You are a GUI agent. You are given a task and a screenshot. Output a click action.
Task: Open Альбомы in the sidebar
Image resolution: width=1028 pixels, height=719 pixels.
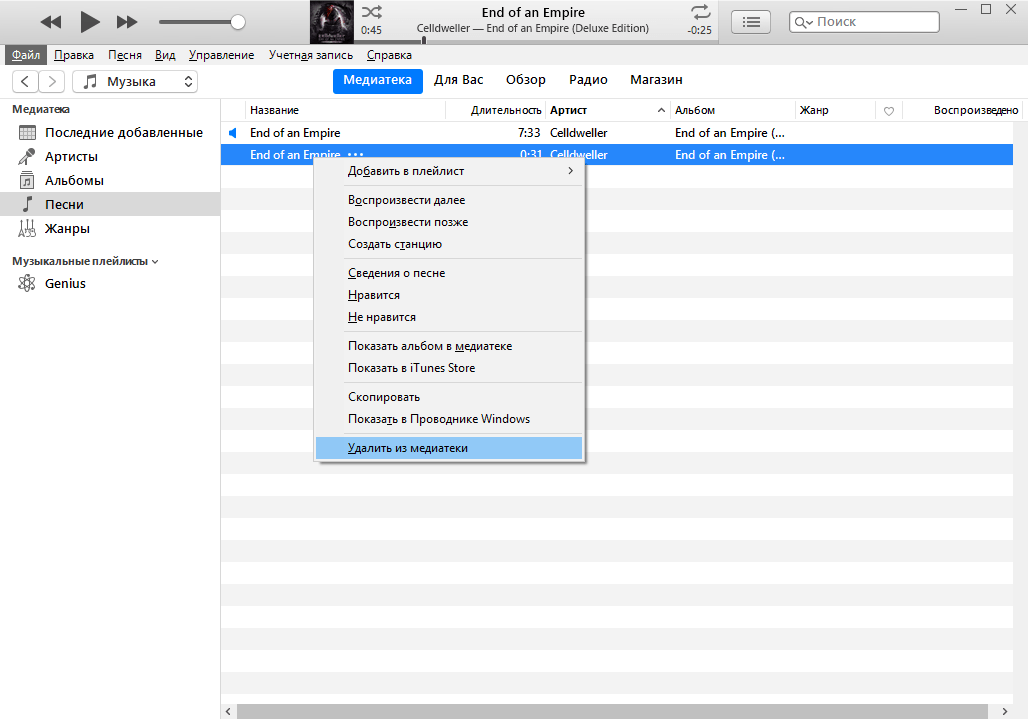[x=74, y=181]
